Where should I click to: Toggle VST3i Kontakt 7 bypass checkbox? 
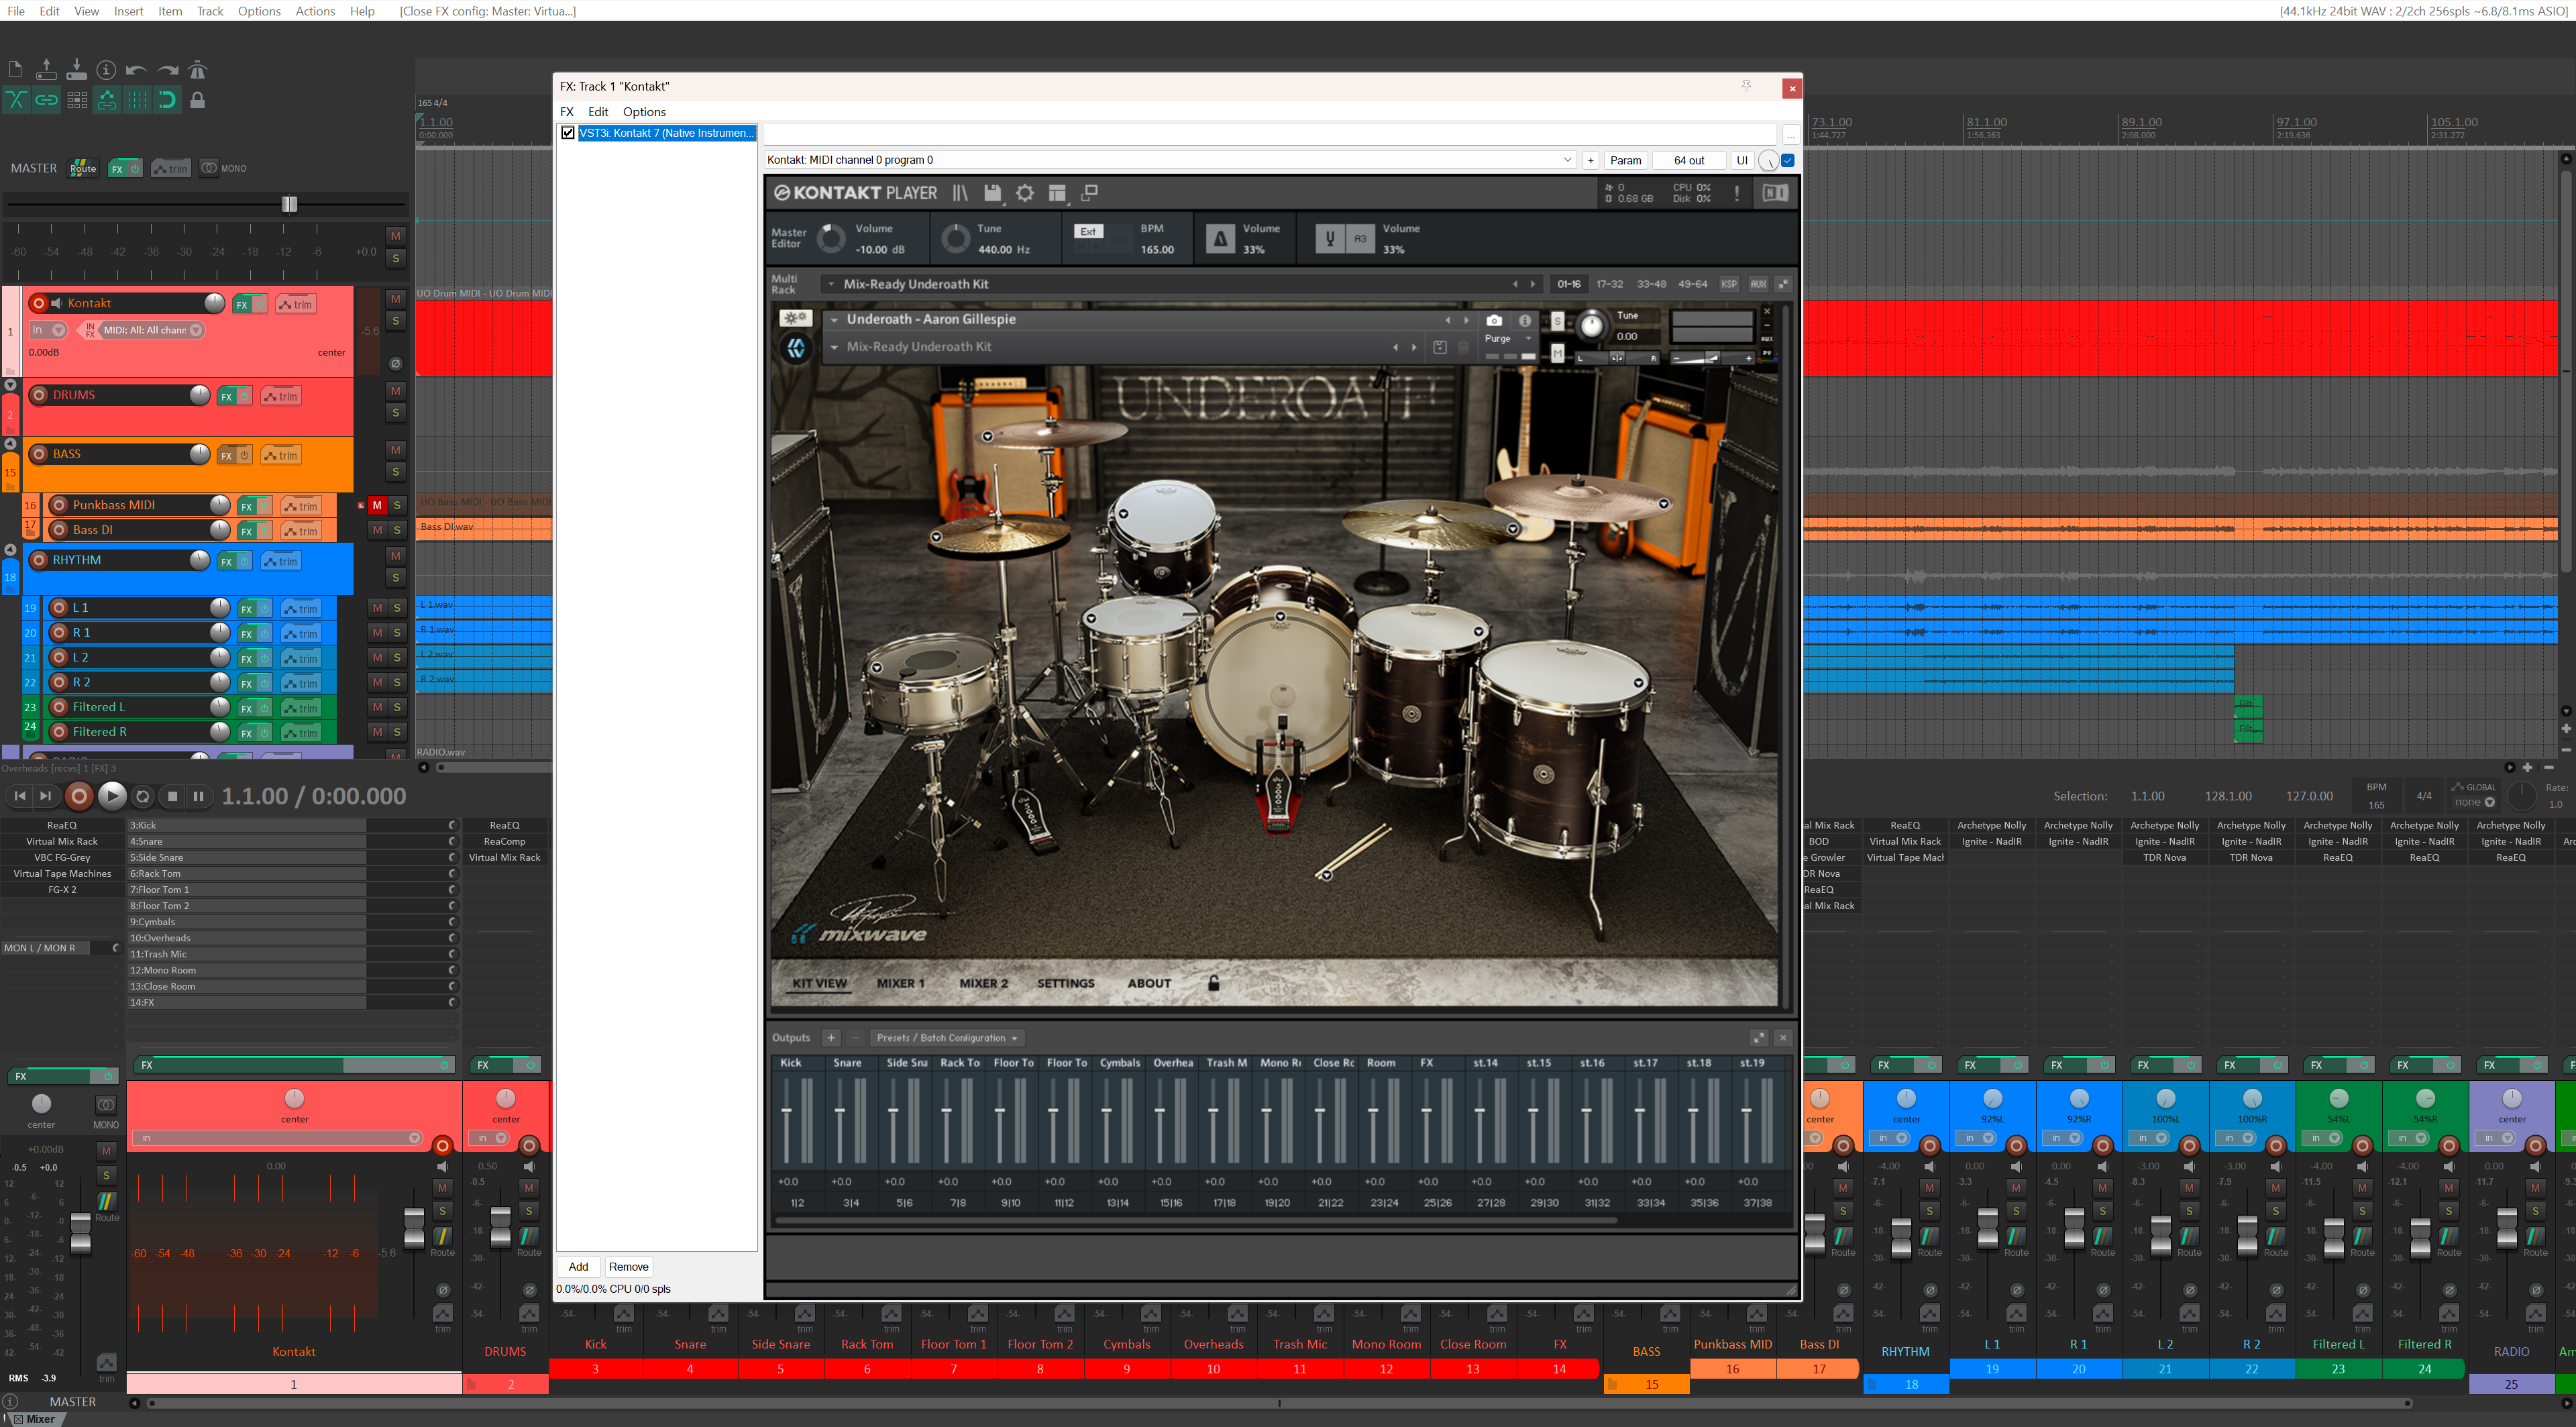568,133
